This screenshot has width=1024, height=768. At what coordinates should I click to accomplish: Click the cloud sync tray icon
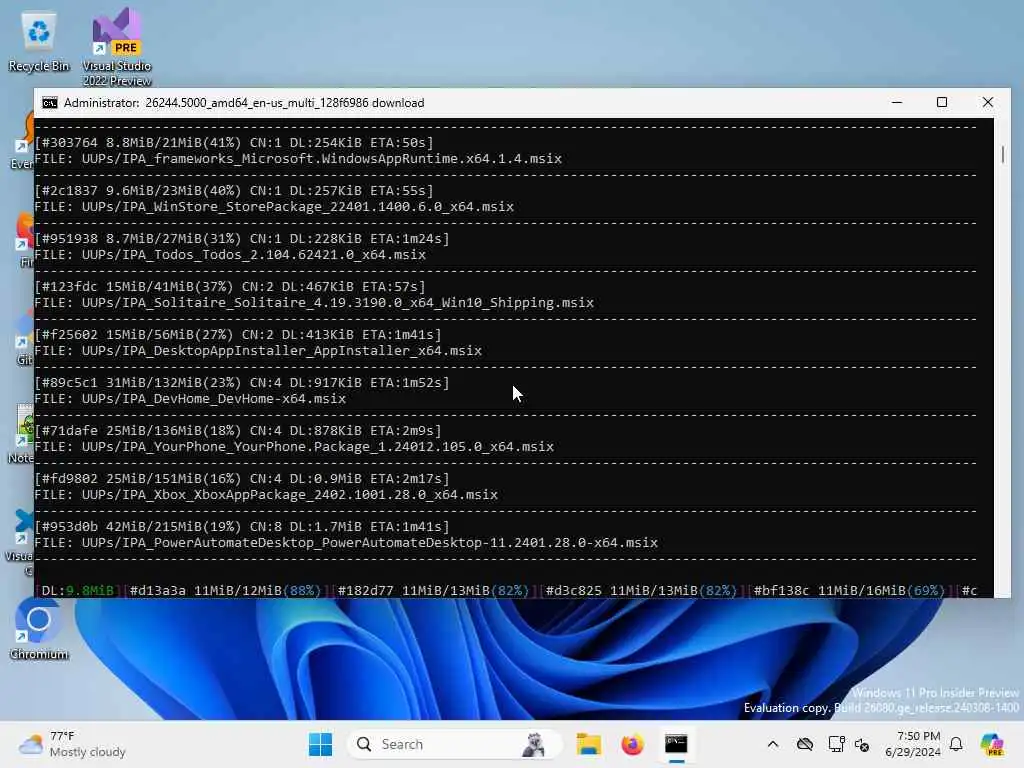click(x=805, y=744)
